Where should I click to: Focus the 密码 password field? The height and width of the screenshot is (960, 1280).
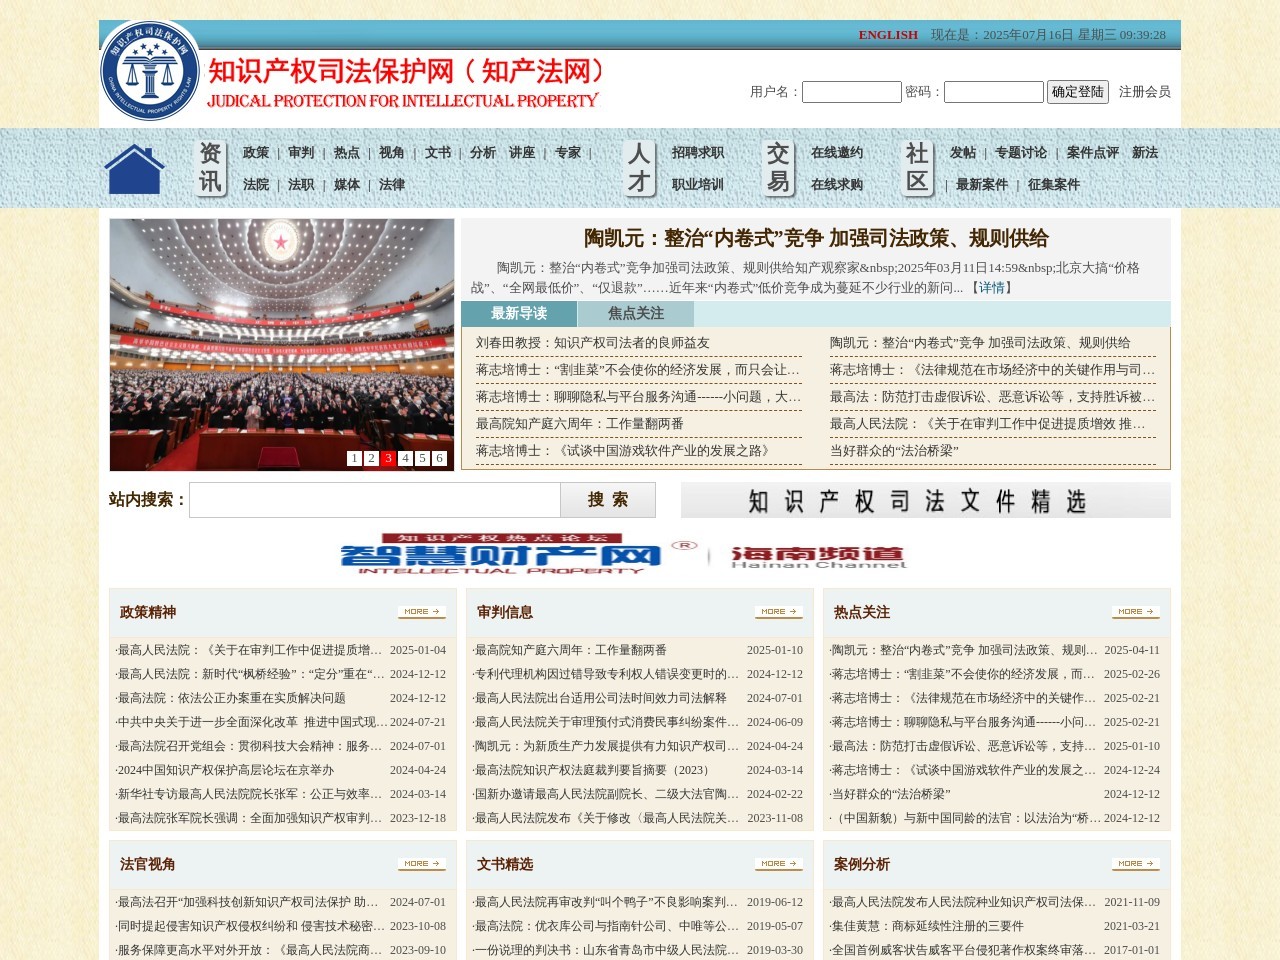994,92
